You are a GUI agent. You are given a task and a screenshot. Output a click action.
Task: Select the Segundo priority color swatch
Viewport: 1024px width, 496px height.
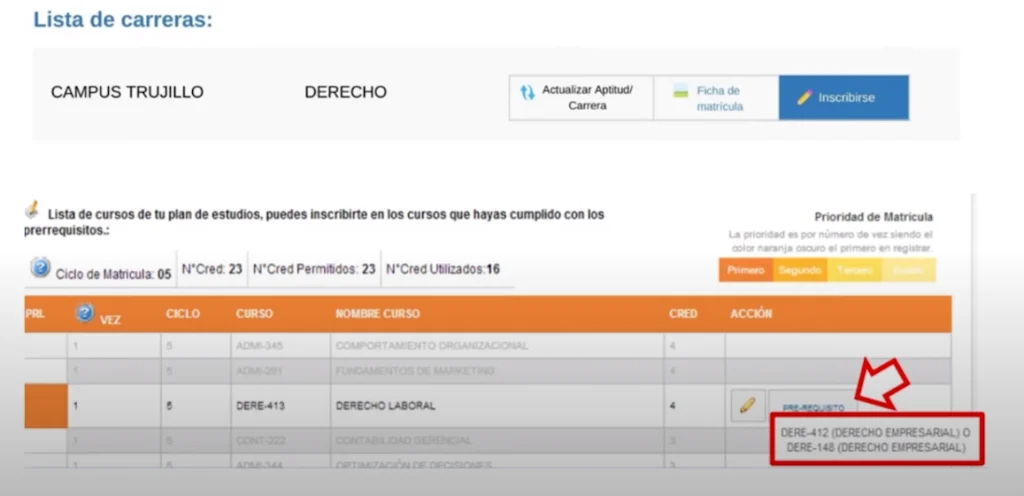[799, 270]
